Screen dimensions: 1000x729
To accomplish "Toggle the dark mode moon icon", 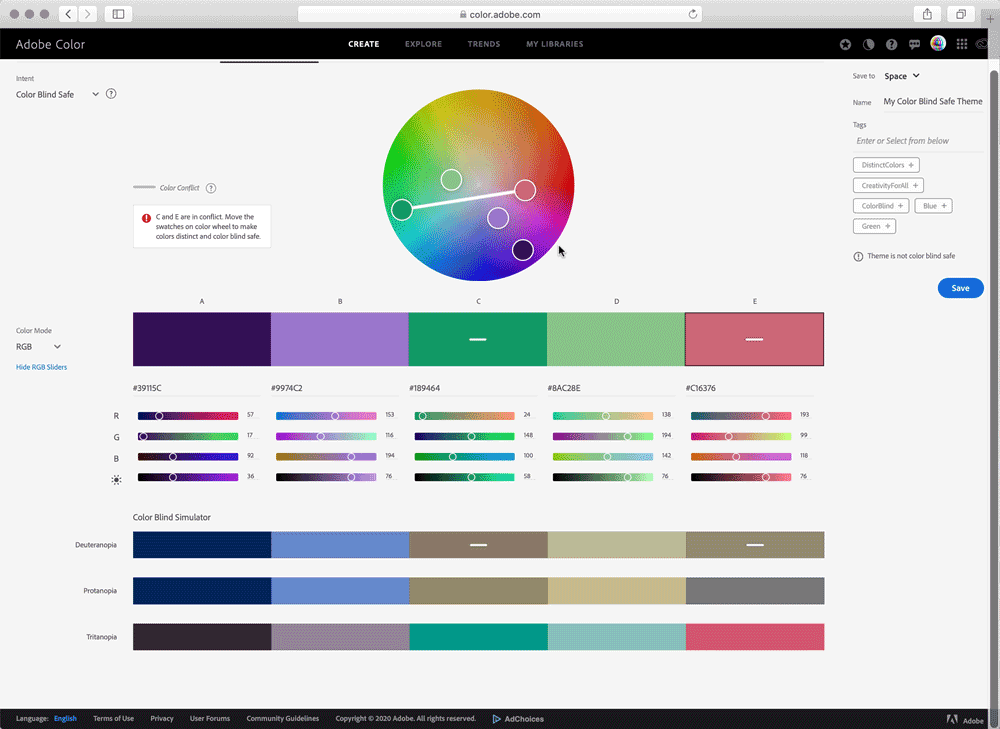I will pos(869,44).
